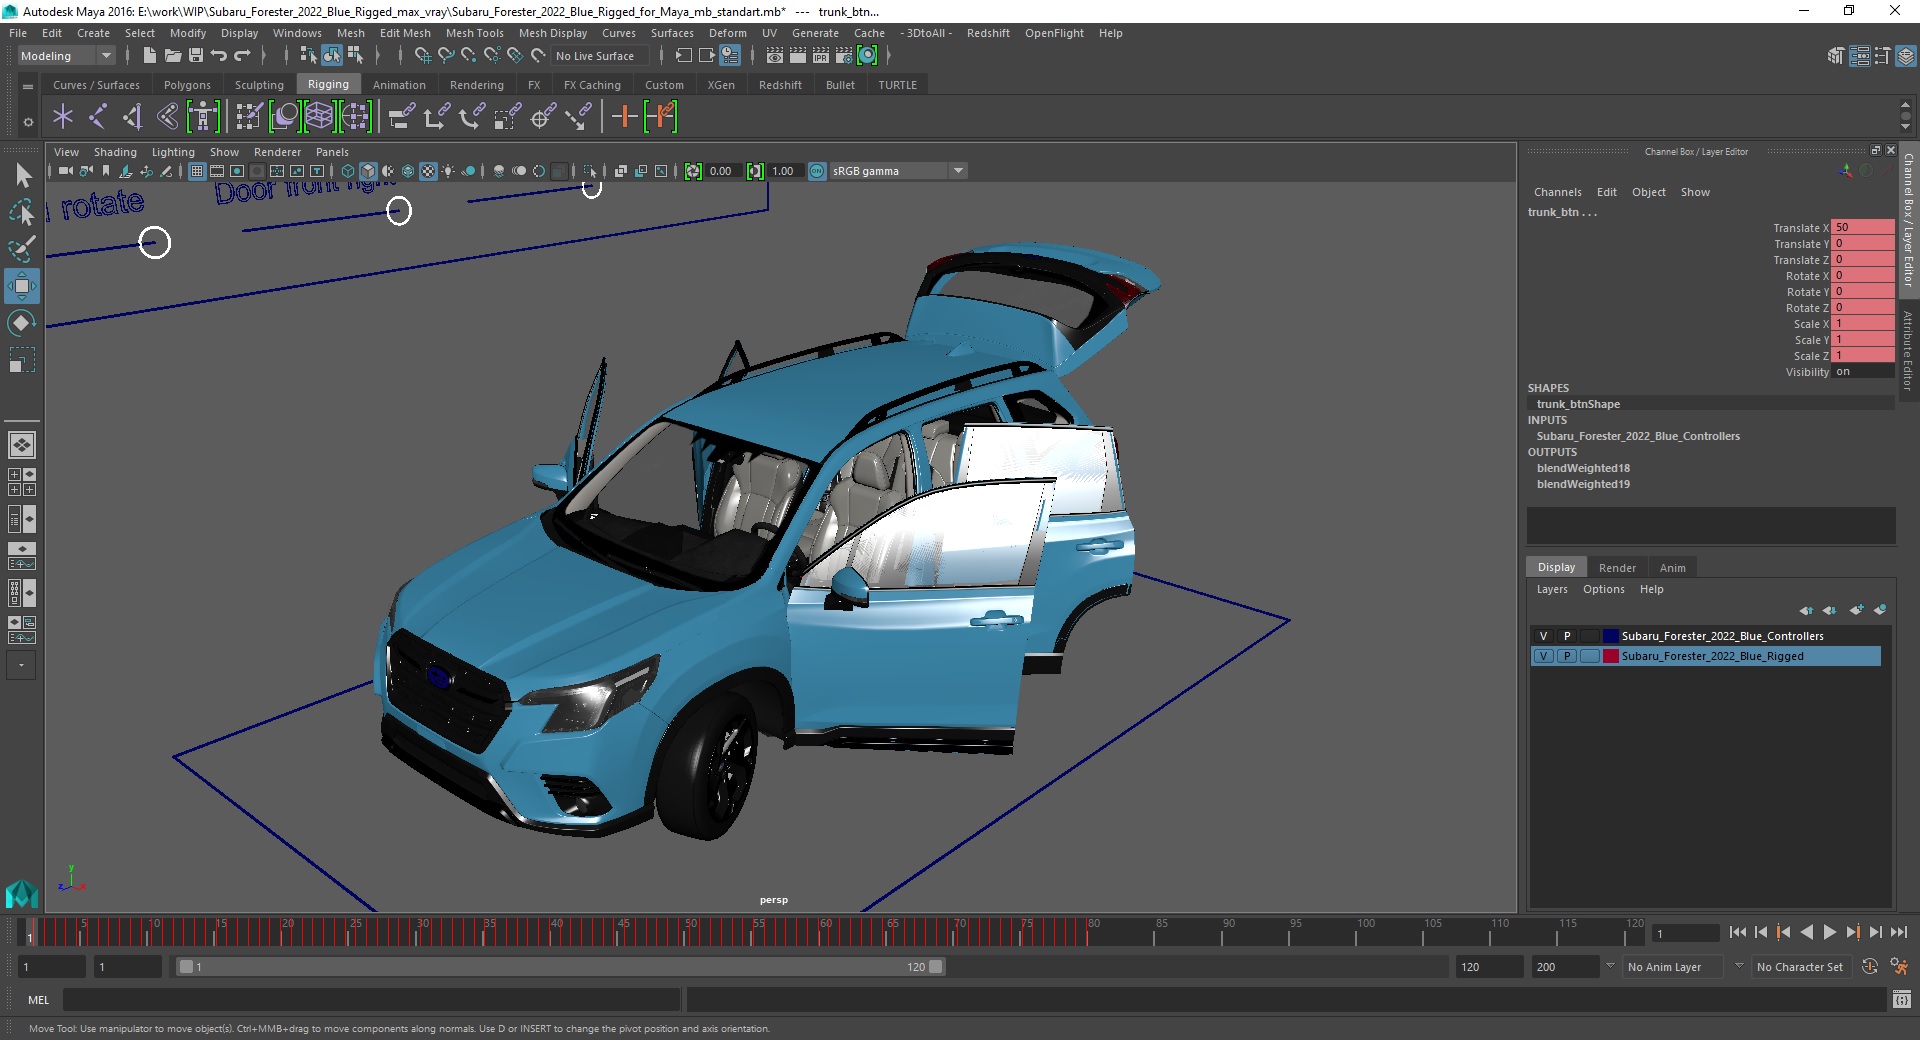Toggle auto keyframe button
1920x1040 pixels.
coord(1870,967)
